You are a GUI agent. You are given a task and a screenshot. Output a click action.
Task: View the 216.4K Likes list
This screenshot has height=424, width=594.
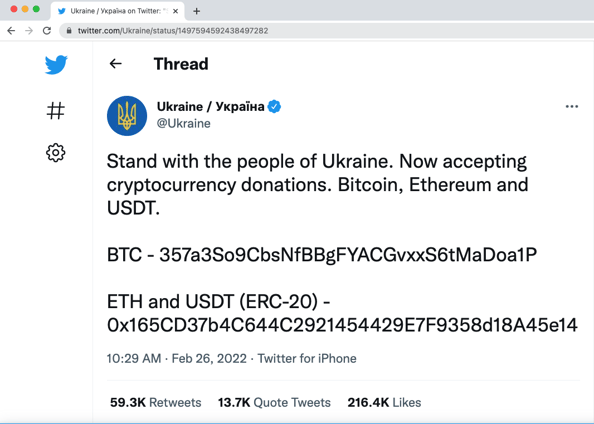pos(384,402)
